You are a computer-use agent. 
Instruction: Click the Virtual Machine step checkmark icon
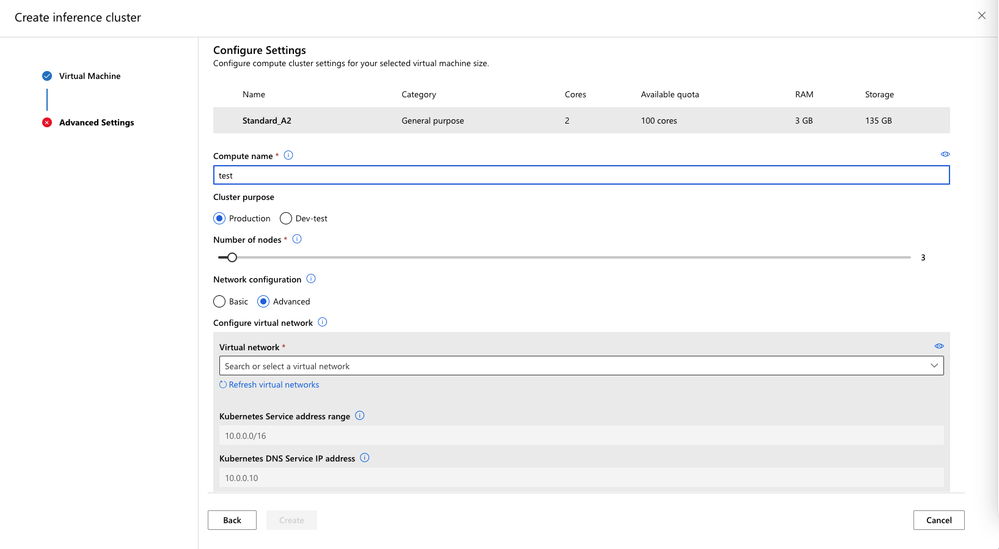click(47, 76)
